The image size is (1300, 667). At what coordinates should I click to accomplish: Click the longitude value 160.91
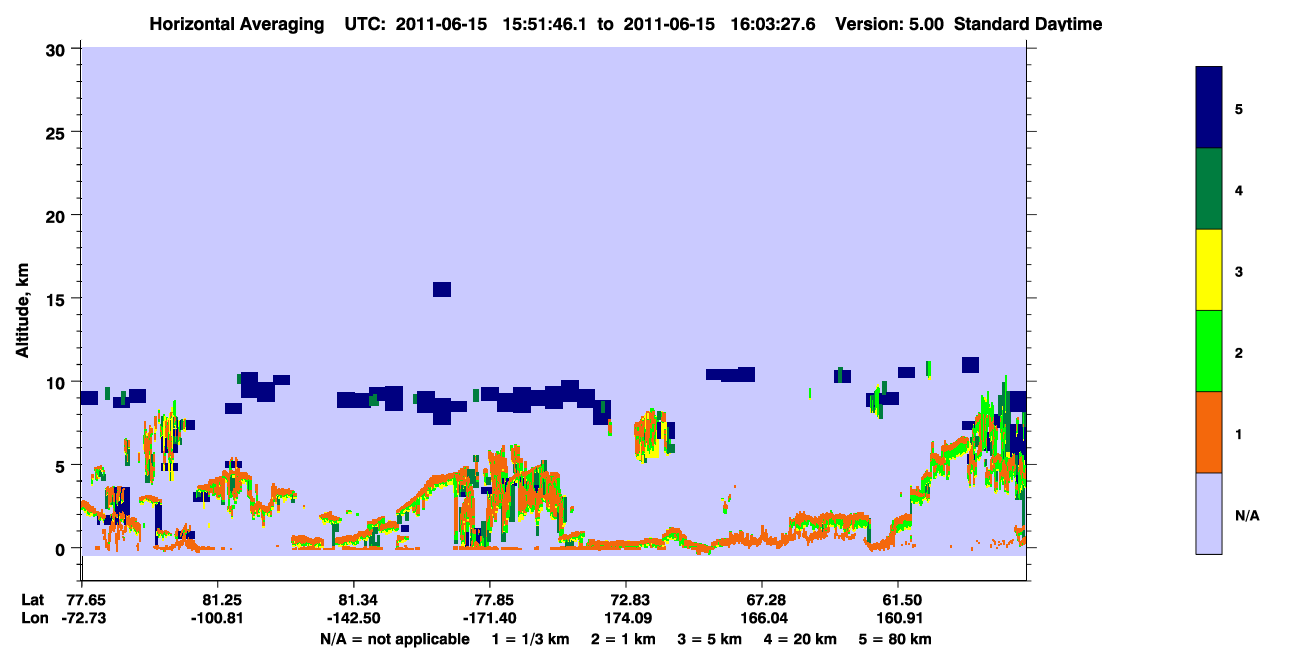pos(898,618)
